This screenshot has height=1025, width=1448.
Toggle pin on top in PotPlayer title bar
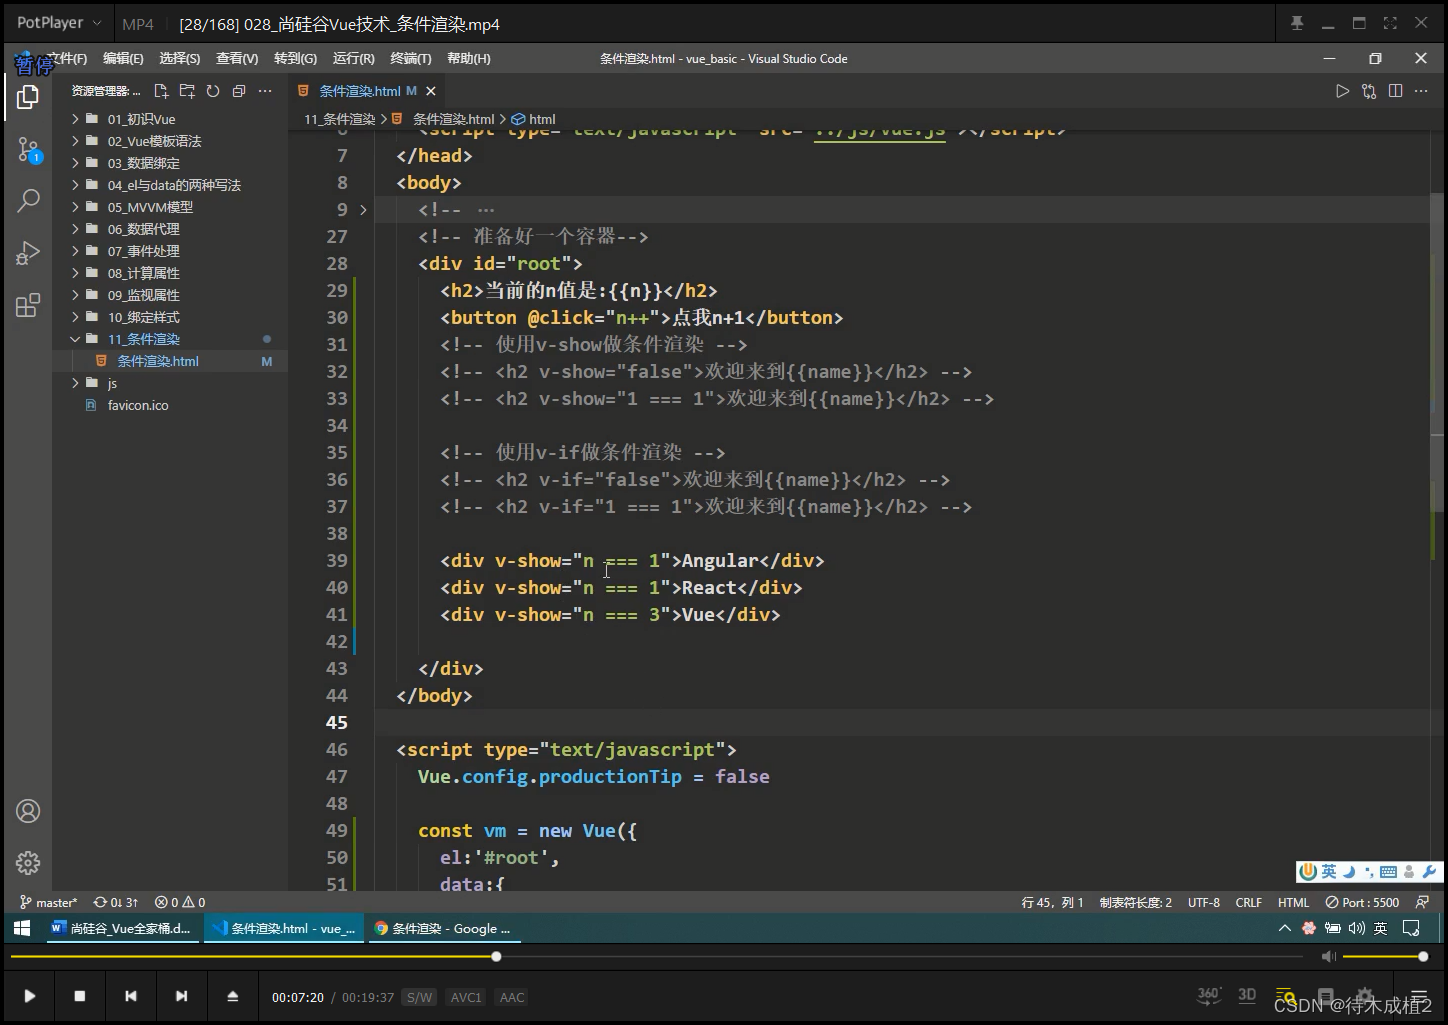coord(1297,23)
